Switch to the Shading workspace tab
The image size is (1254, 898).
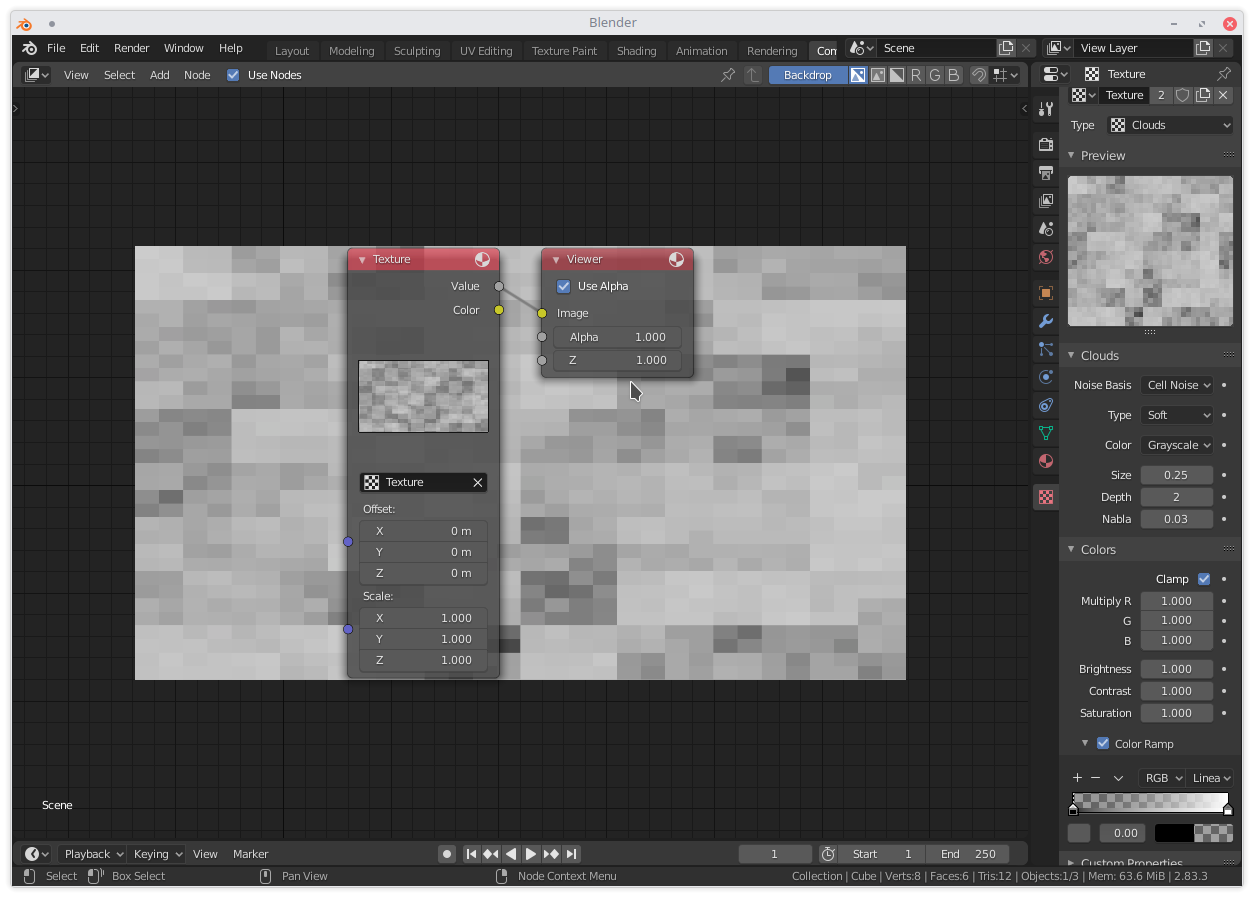[637, 51]
